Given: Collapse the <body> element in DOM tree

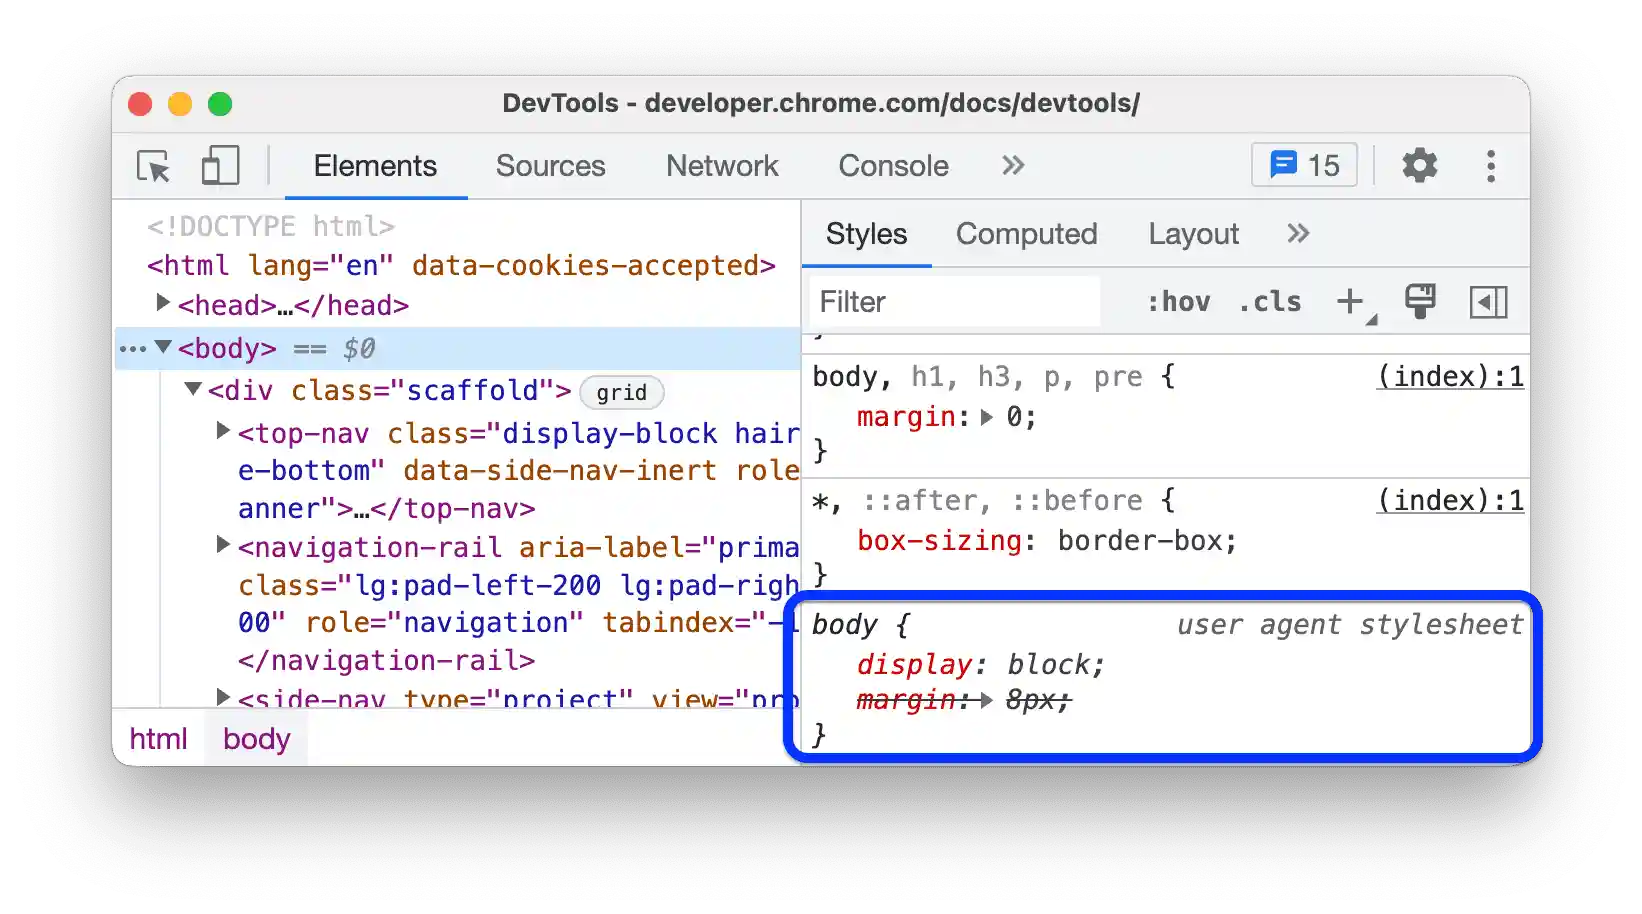Looking at the screenshot, I should coord(163,348).
